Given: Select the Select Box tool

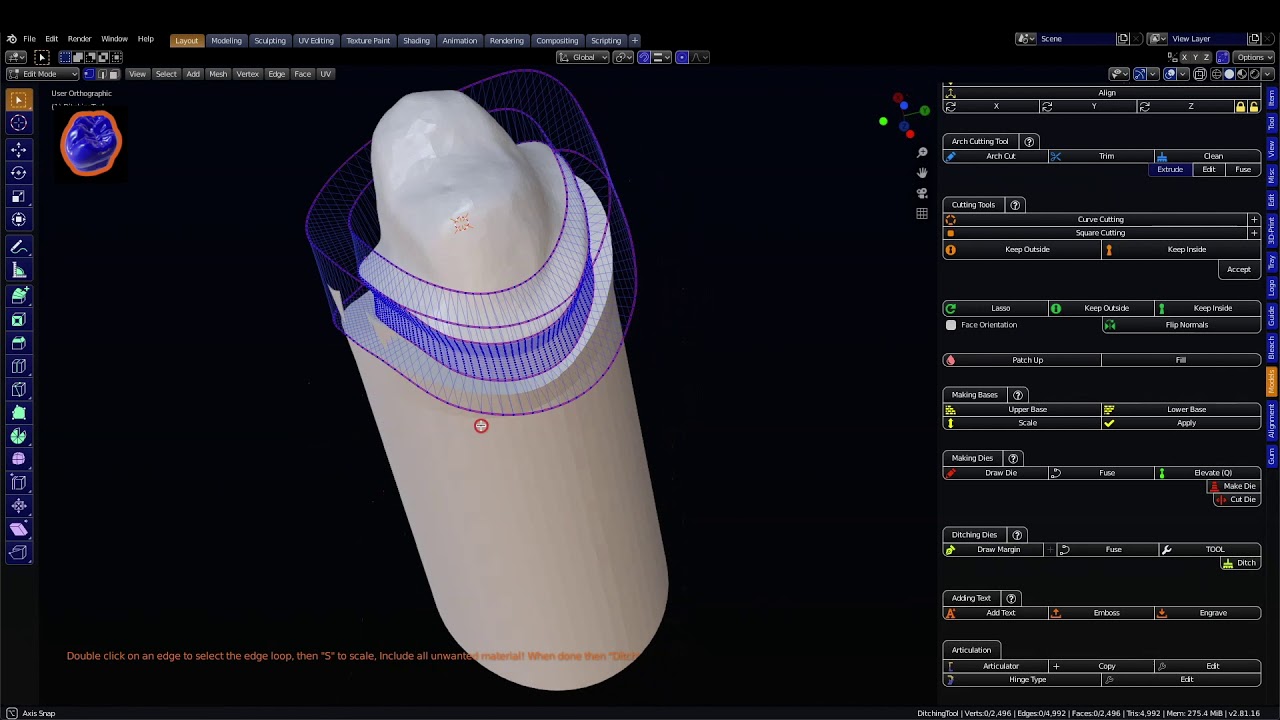Looking at the screenshot, I should [18, 100].
